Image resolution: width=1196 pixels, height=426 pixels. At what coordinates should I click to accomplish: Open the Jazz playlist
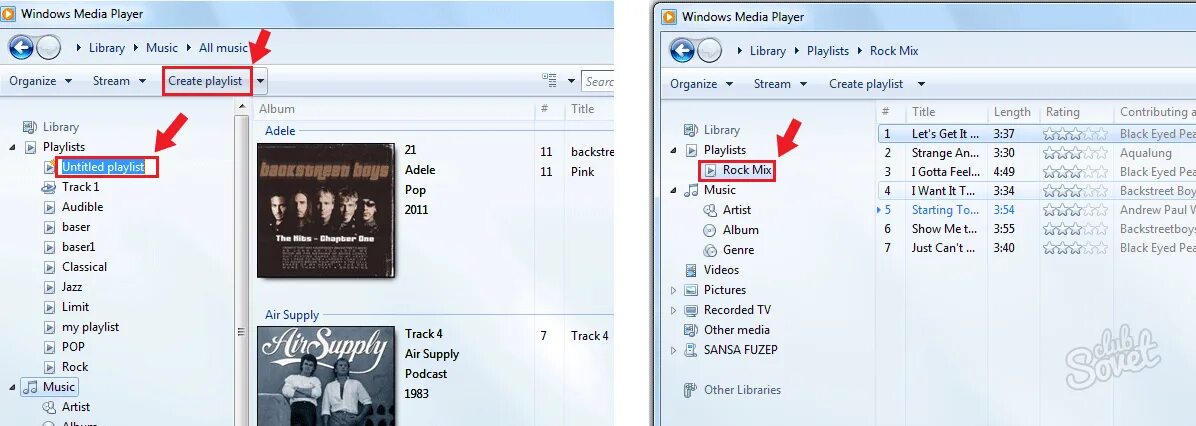[72, 287]
